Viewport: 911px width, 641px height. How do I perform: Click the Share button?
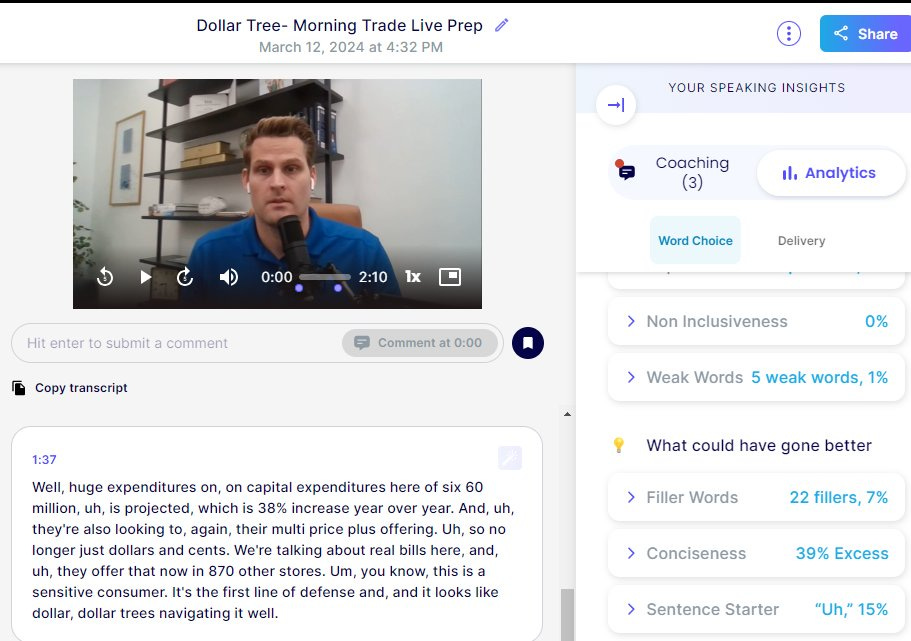[x=865, y=34]
